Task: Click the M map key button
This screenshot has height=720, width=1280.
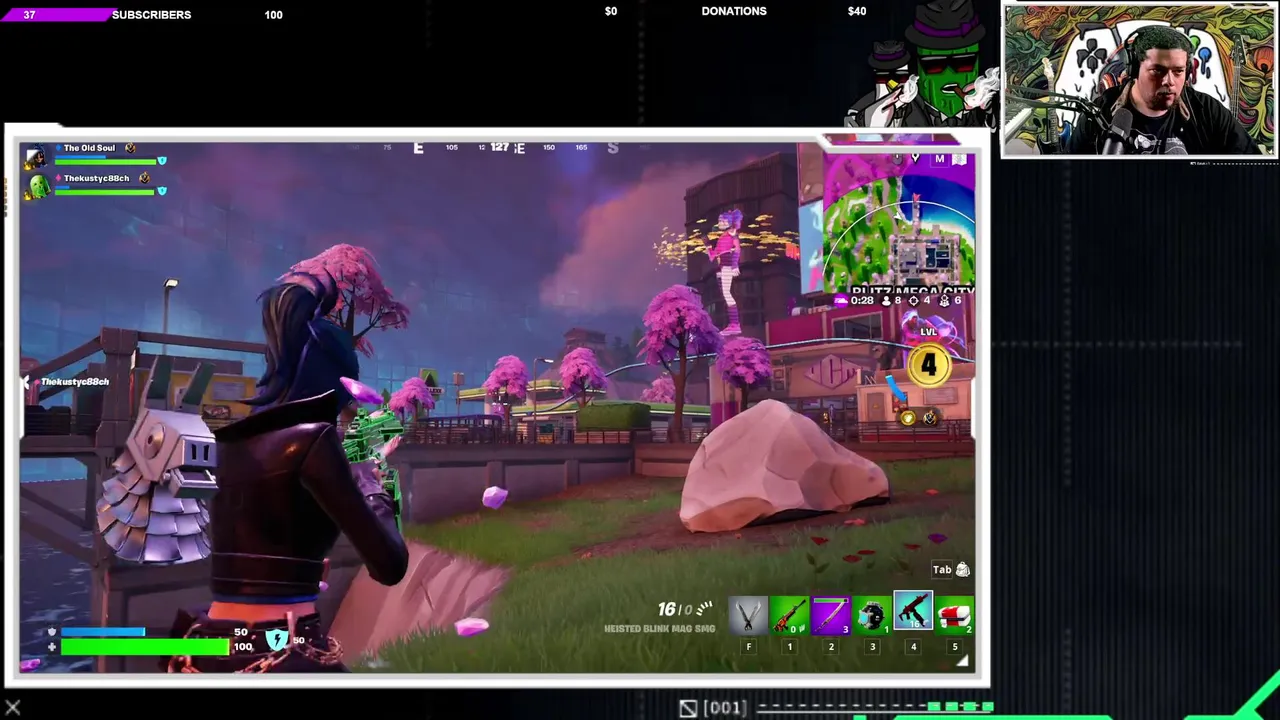Action: (939, 159)
